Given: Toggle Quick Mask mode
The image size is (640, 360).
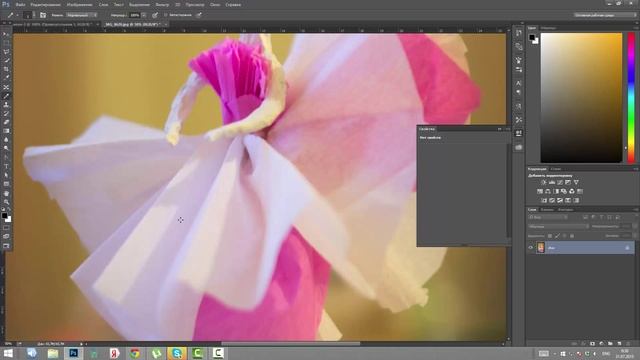Looking at the screenshot, I should tap(6, 228).
